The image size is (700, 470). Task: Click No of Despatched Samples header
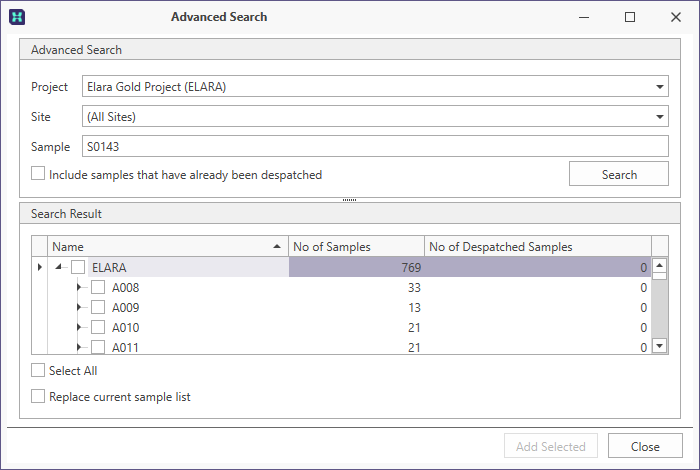pyautogui.click(x=538, y=246)
